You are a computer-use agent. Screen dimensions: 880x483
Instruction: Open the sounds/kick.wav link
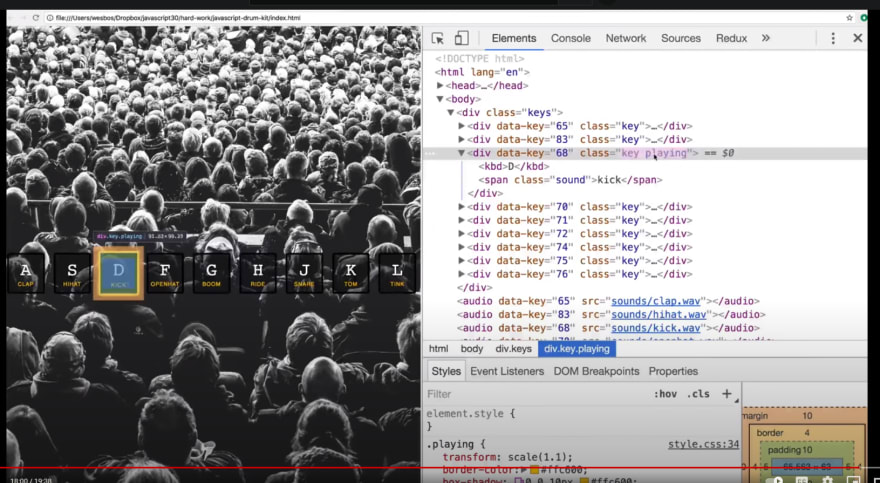click(x=656, y=328)
